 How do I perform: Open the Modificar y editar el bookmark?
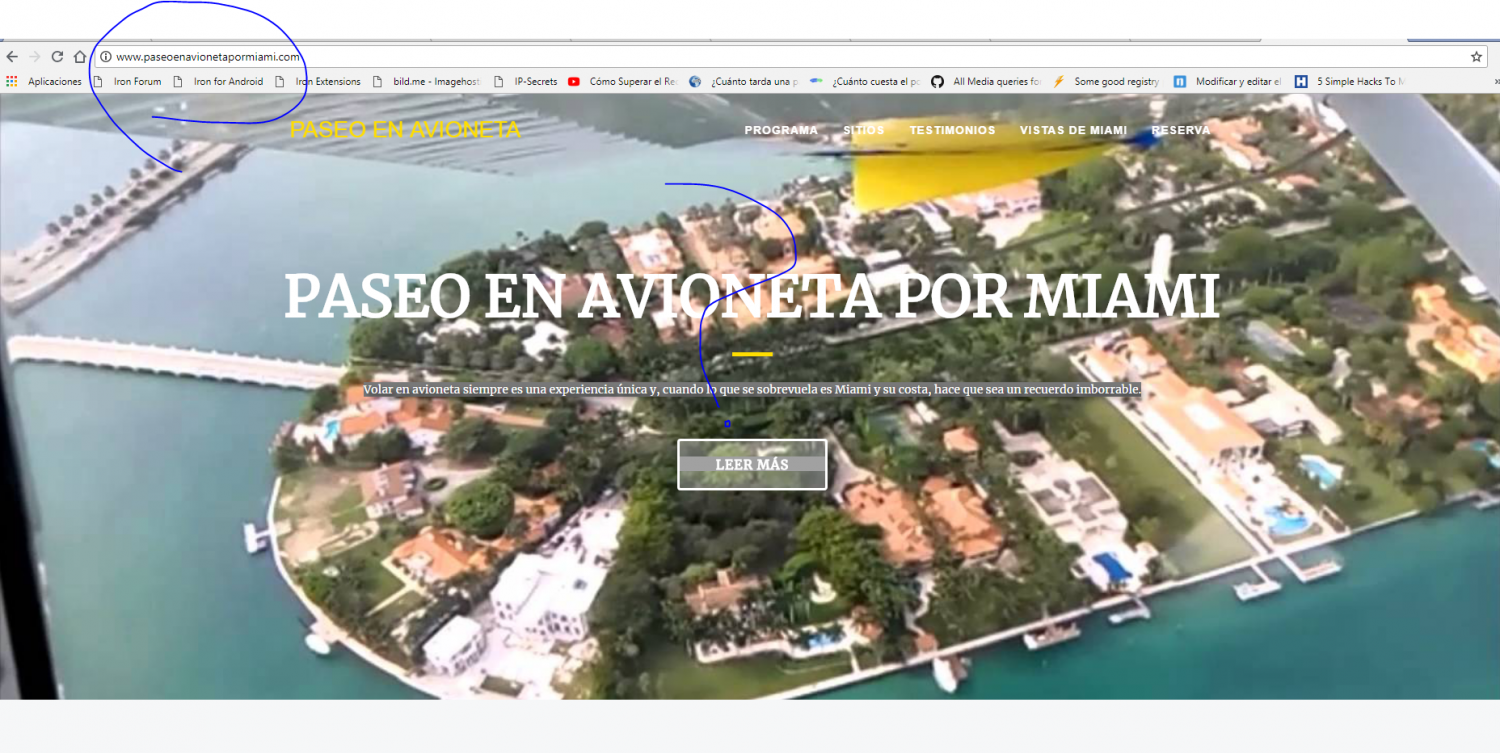pos(1228,82)
